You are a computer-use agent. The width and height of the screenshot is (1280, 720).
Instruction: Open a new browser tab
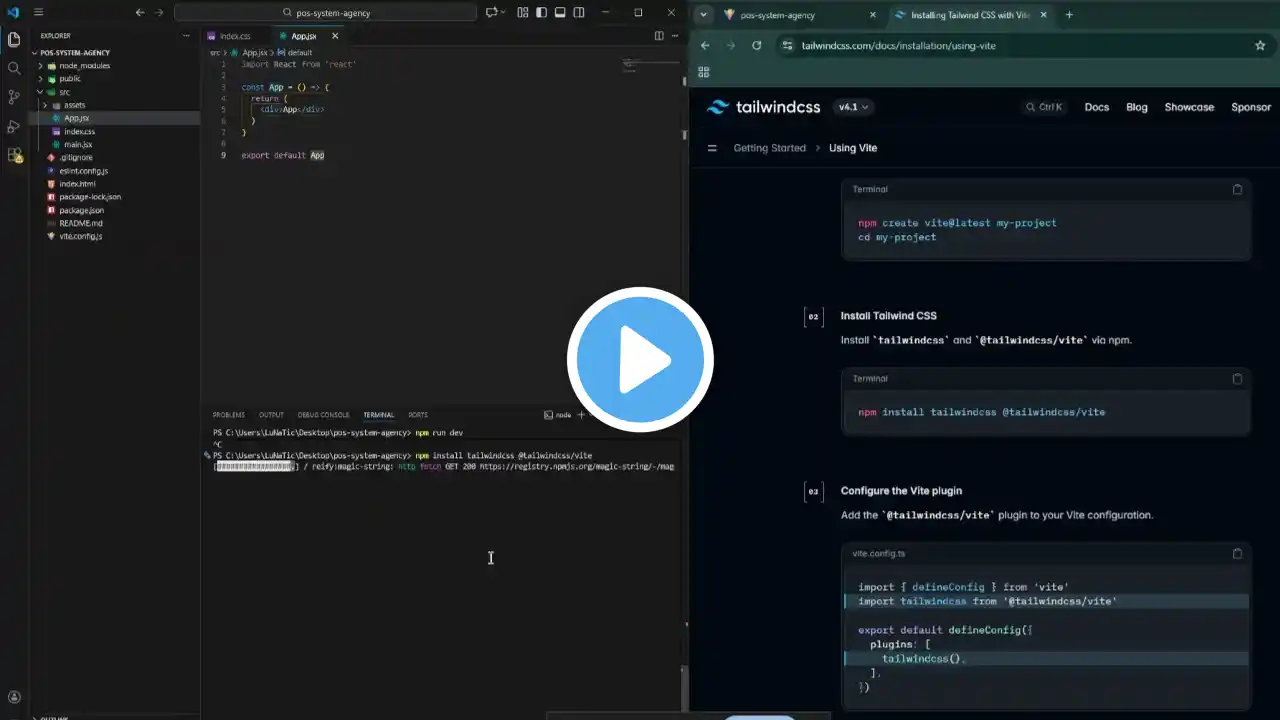(1069, 15)
